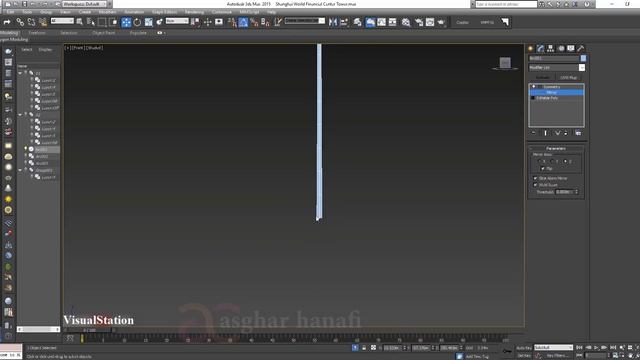The height and width of the screenshot is (360, 640).
Task: Open the reference coordinate system dropdown
Action: point(177,21)
